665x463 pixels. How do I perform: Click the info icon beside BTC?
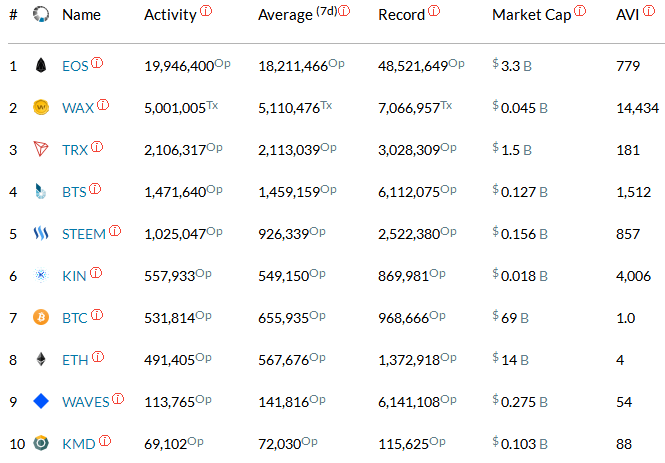click(97, 315)
